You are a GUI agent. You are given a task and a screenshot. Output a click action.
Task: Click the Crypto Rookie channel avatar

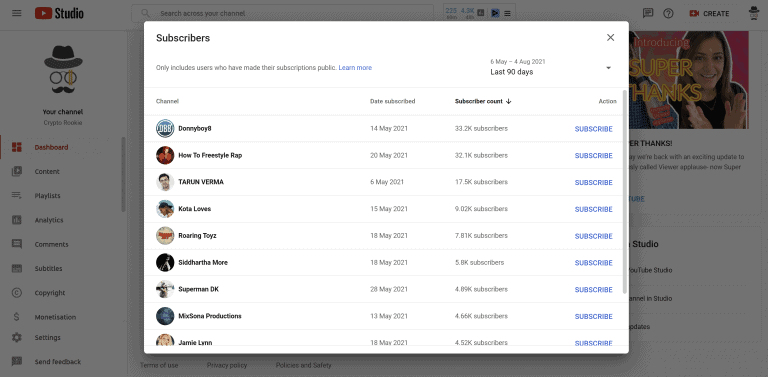[x=63, y=70]
